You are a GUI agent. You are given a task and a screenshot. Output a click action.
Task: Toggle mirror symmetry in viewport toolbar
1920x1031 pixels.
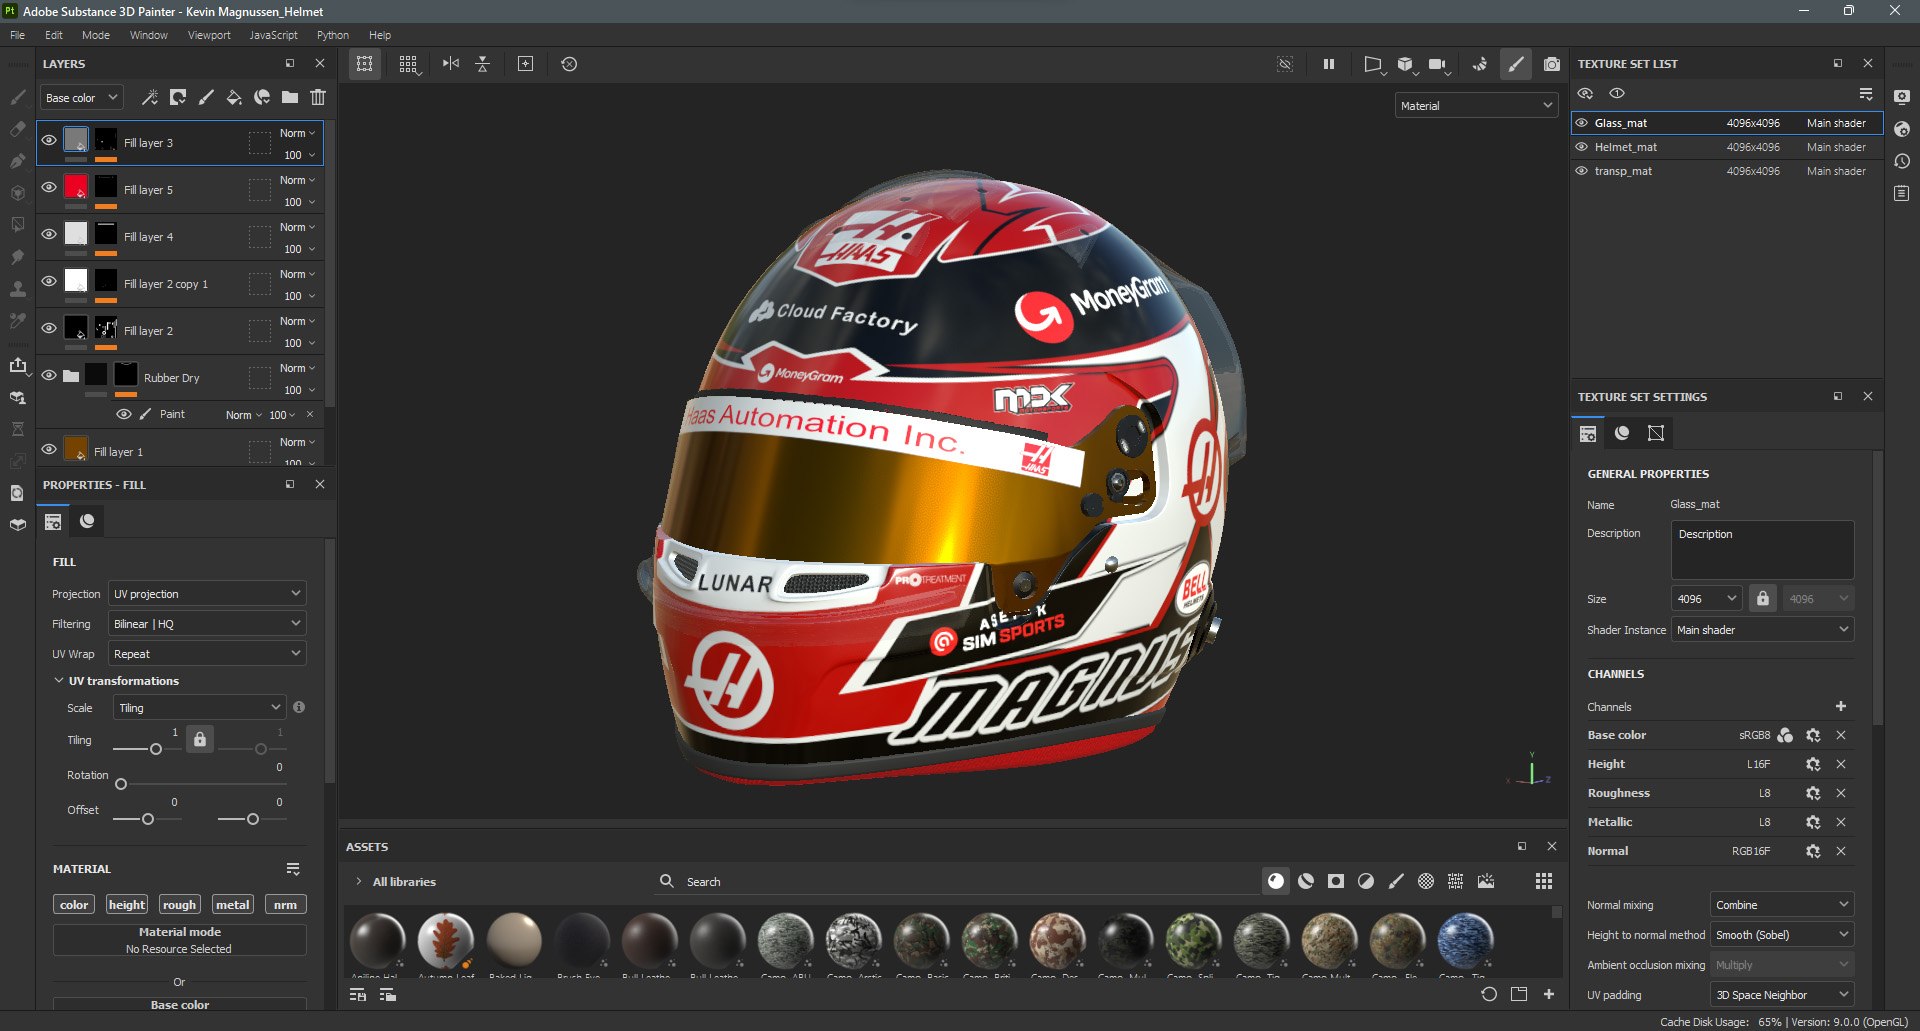coord(451,64)
